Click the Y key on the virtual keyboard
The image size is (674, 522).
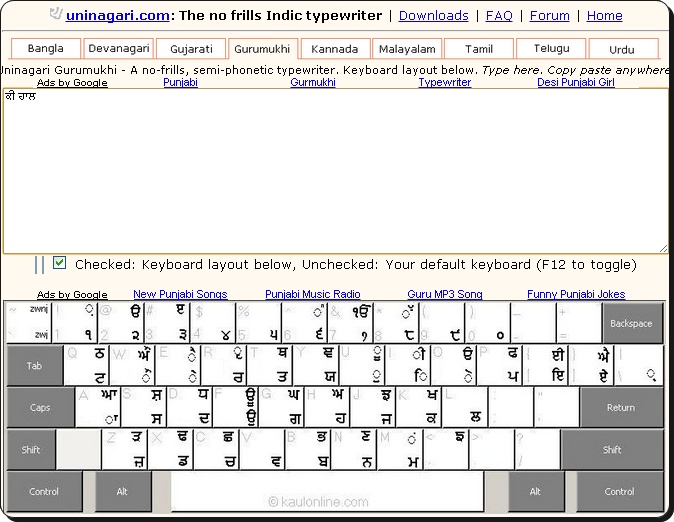click(x=316, y=365)
